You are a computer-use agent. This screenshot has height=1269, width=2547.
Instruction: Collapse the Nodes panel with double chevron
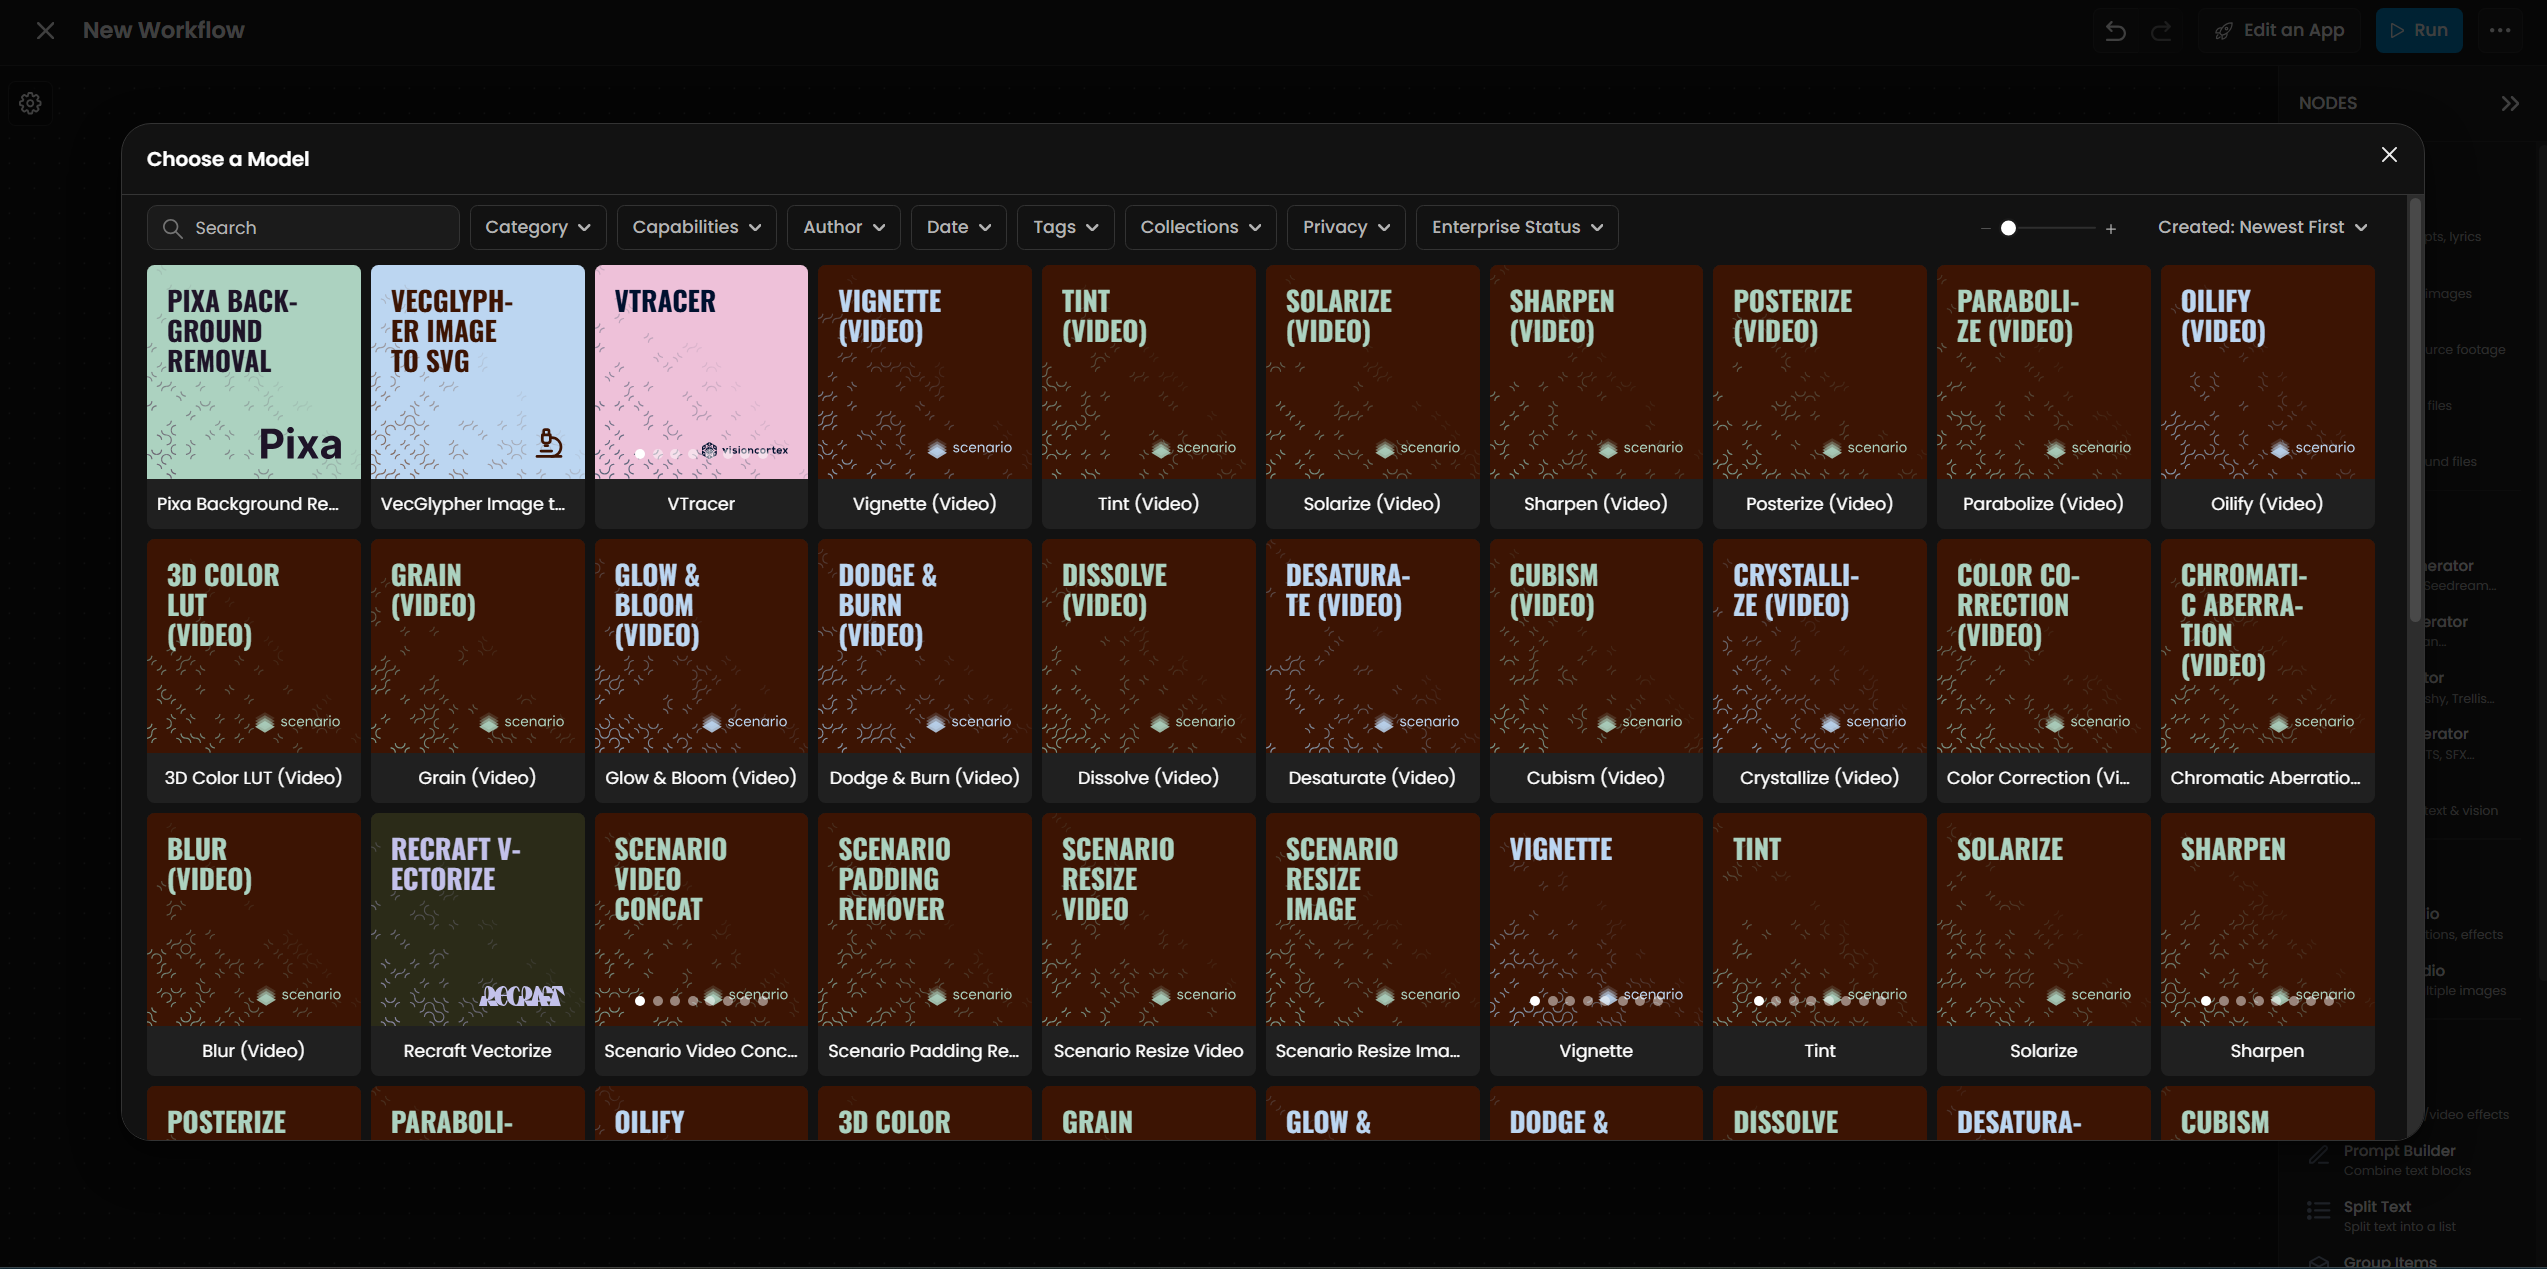click(x=2510, y=103)
